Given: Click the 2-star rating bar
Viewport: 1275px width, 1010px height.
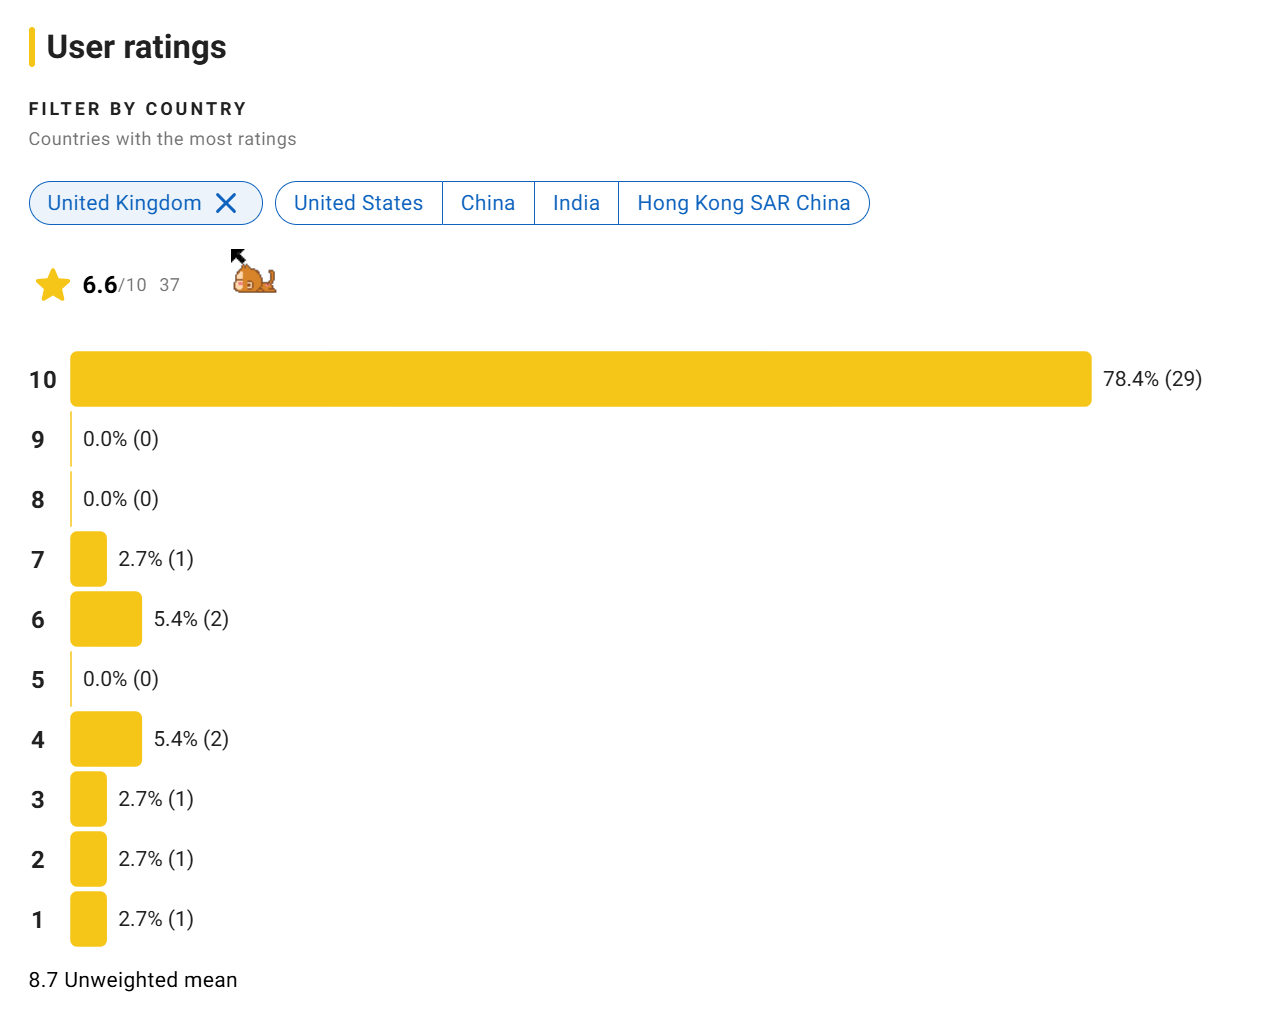Looking at the screenshot, I should tap(88, 859).
